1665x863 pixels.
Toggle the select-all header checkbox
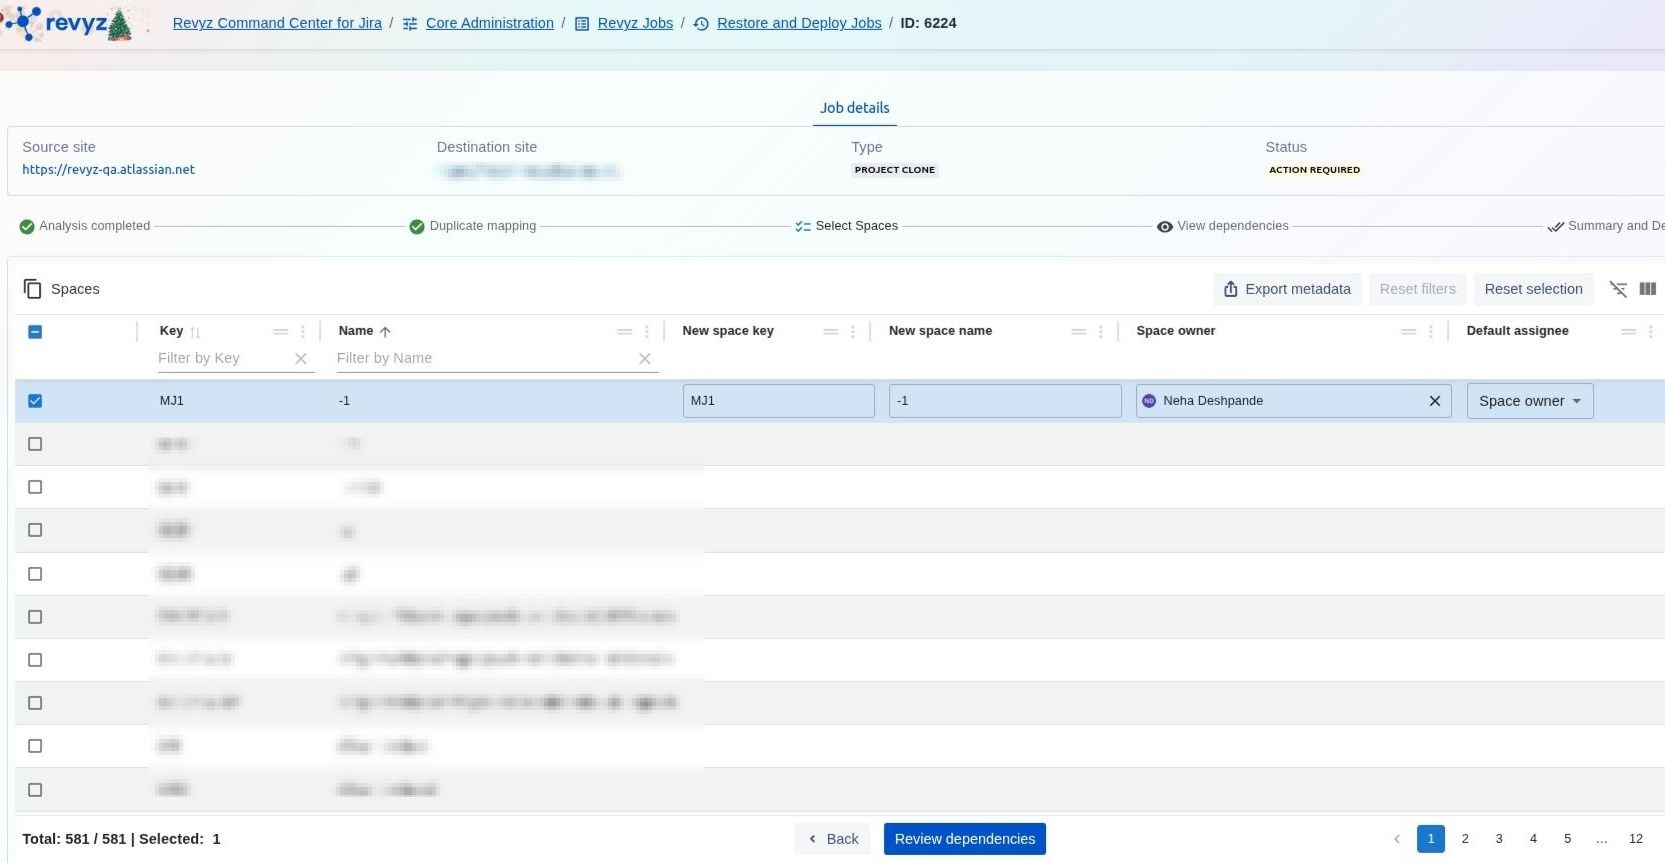[x=35, y=332]
